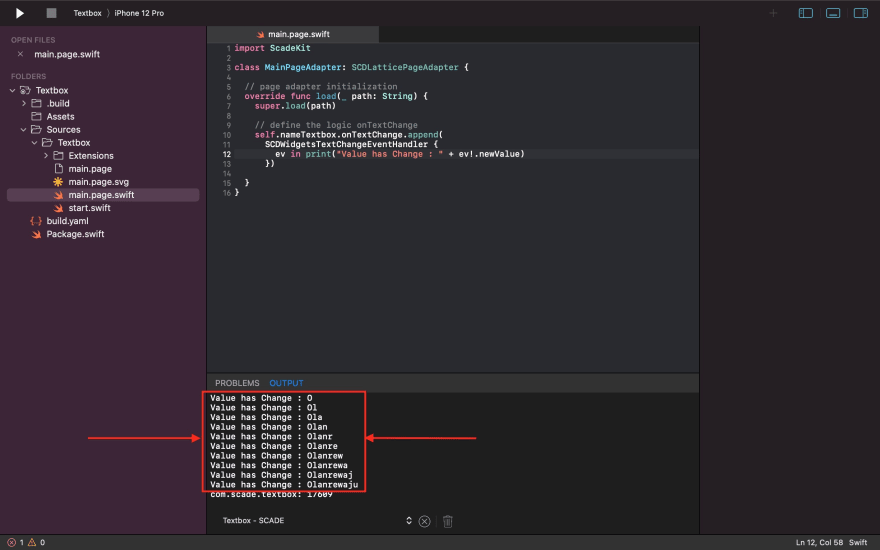Click the main.page file icon
The height and width of the screenshot is (550, 880).
(x=58, y=168)
